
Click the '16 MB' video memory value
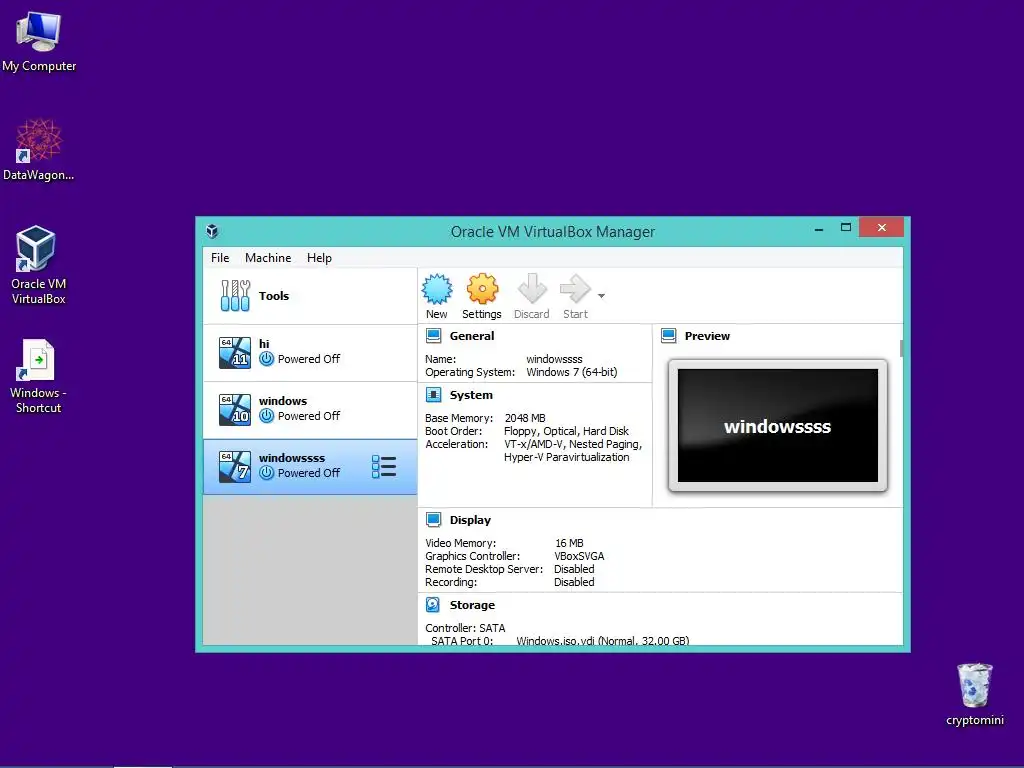[x=569, y=543]
